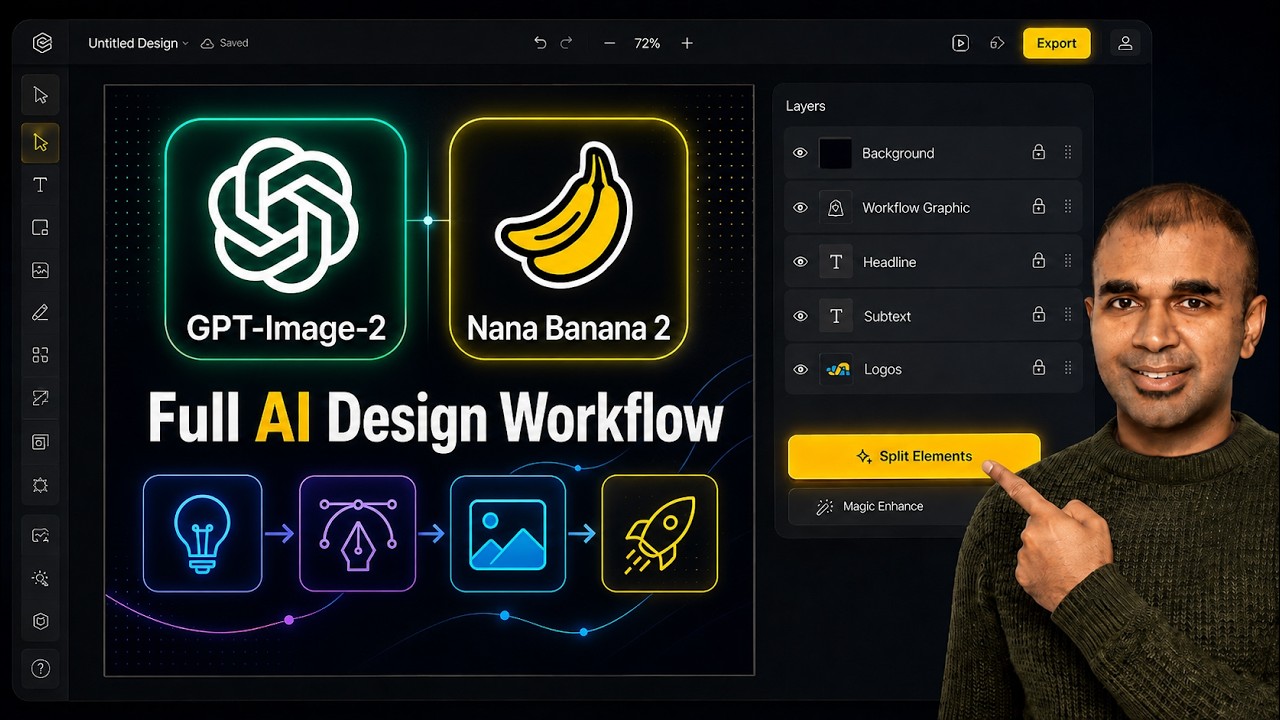Click the Saved cloud status

tap(224, 43)
